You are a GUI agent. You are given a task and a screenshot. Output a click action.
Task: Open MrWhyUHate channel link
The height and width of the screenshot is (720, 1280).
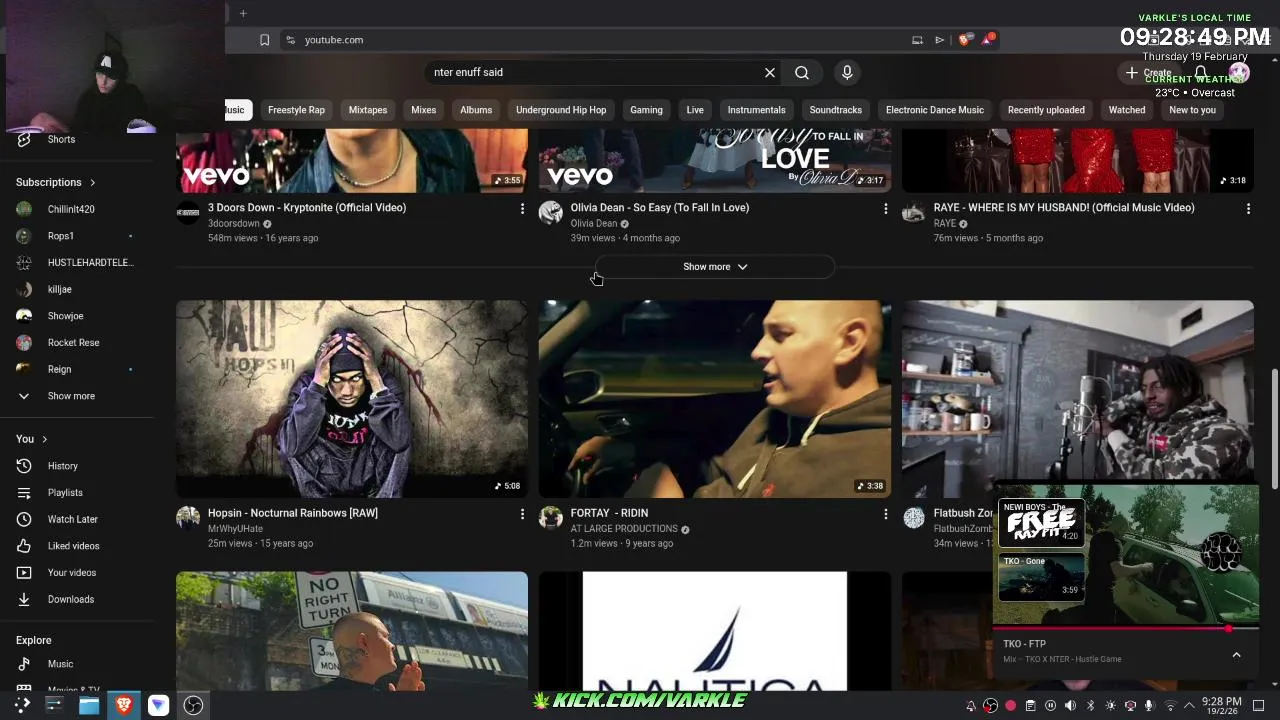point(235,529)
